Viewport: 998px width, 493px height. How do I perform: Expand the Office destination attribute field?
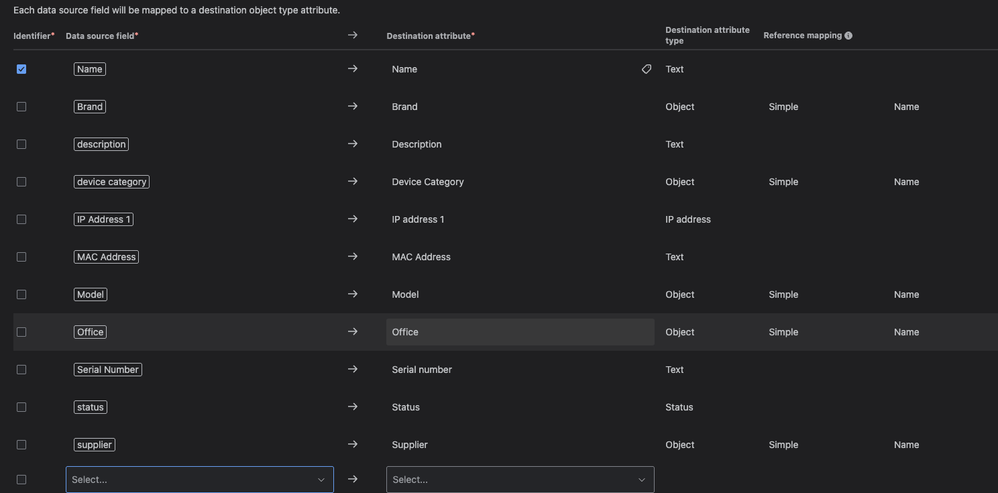520,332
